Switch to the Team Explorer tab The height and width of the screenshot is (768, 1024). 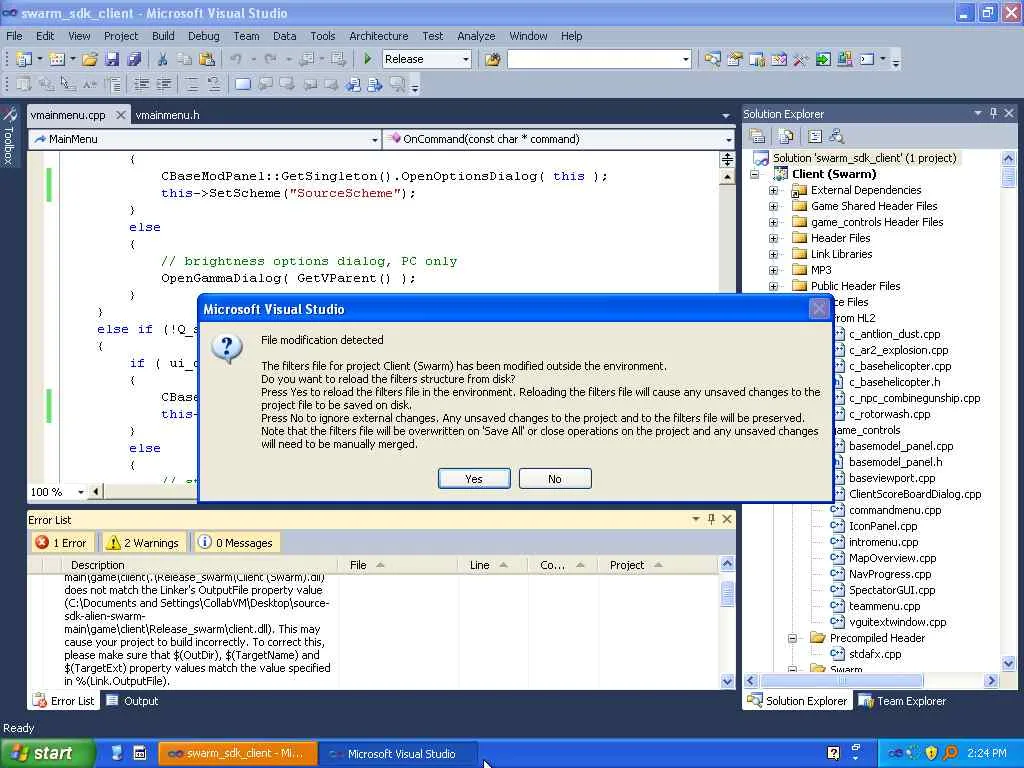(x=903, y=701)
